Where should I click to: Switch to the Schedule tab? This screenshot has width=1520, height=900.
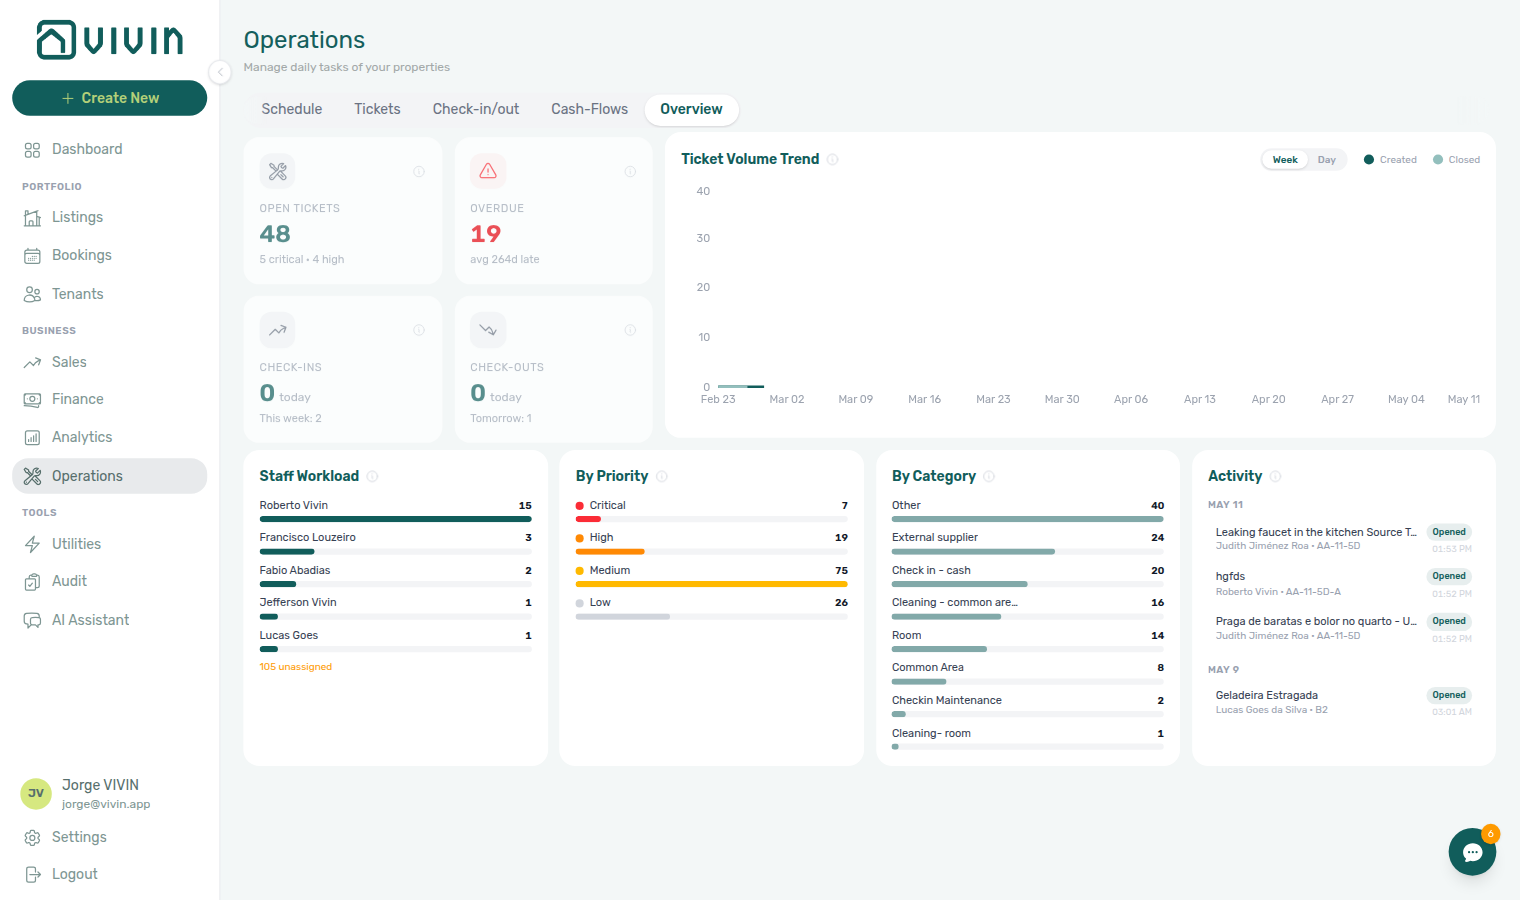pos(292,109)
